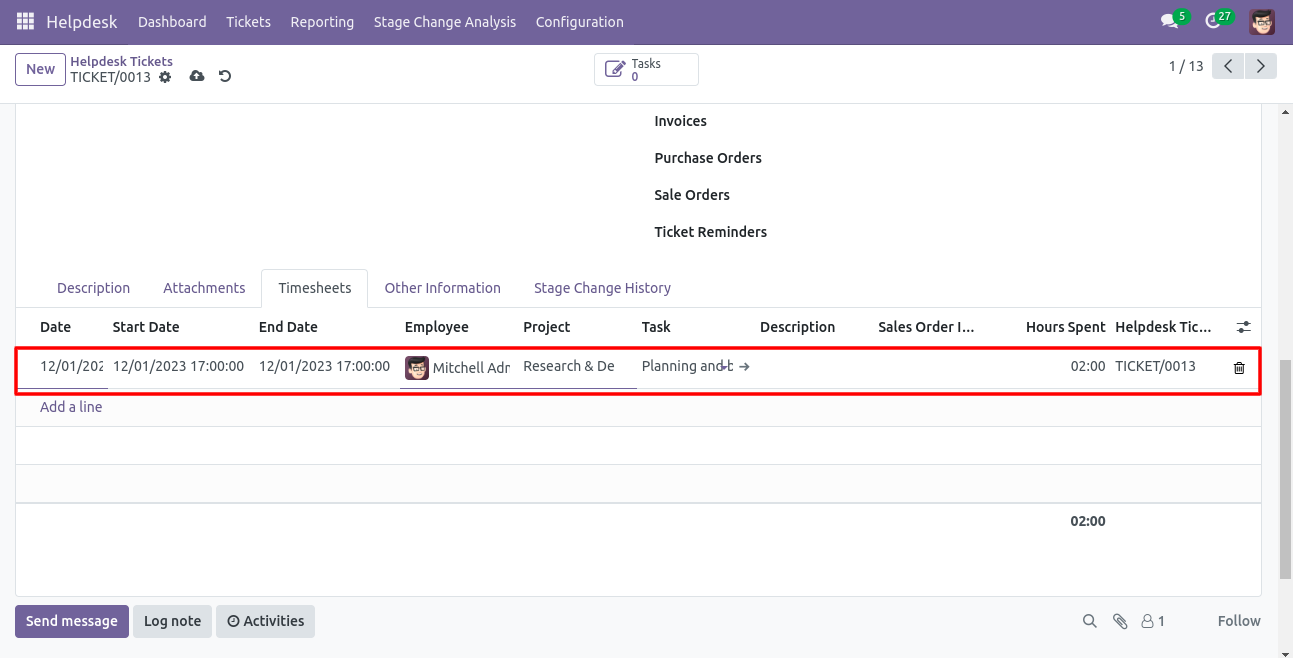Click Helpdesk Tickets breadcrumb link
This screenshot has height=658, width=1293.
[x=121, y=61]
